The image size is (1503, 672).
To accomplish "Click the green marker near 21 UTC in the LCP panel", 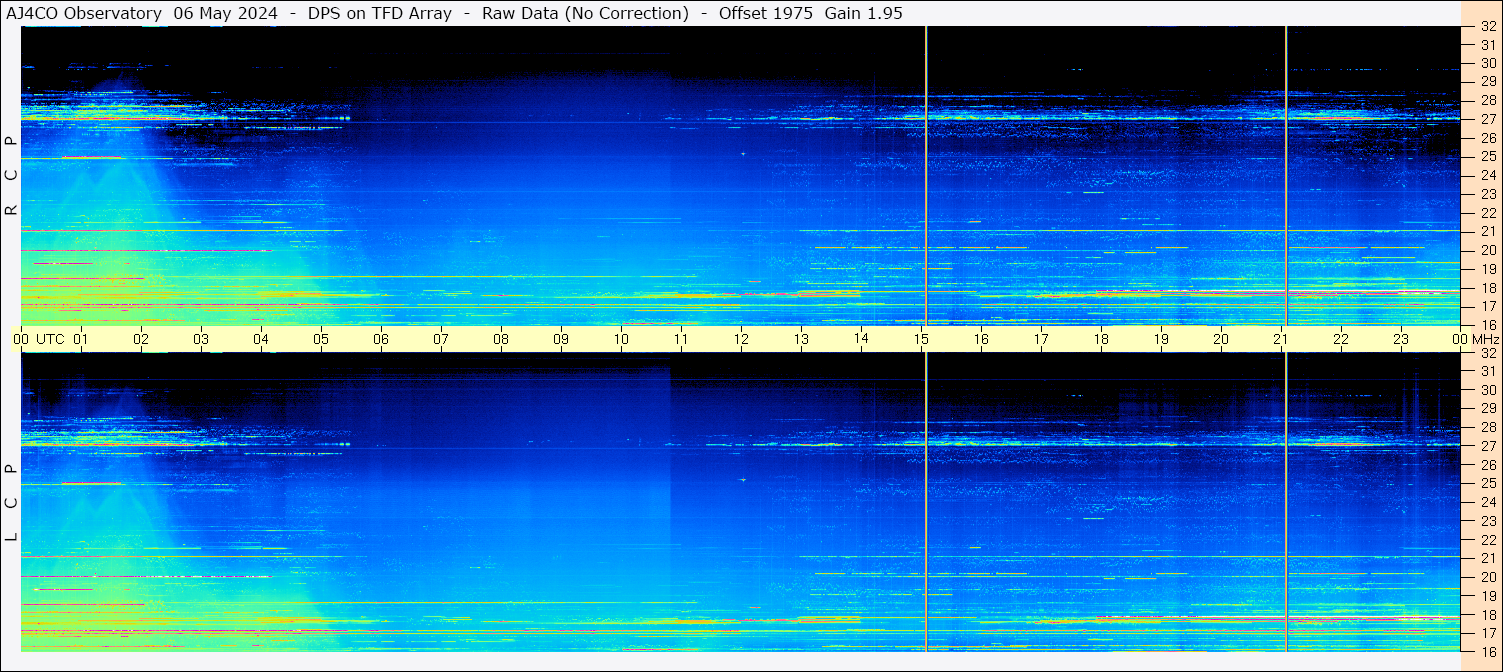I will (1286, 501).
